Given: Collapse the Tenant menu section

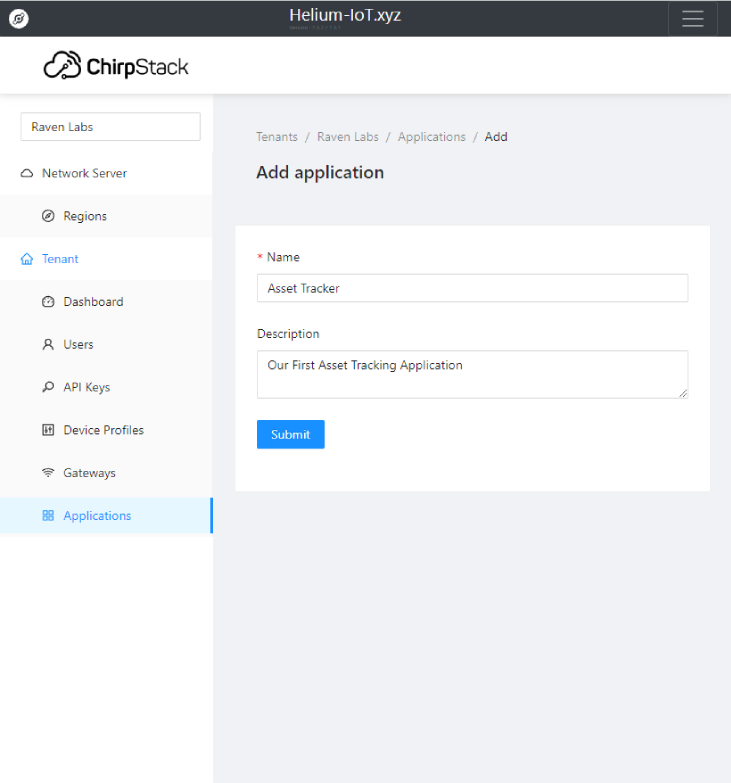Looking at the screenshot, I should (x=106, y=259).
